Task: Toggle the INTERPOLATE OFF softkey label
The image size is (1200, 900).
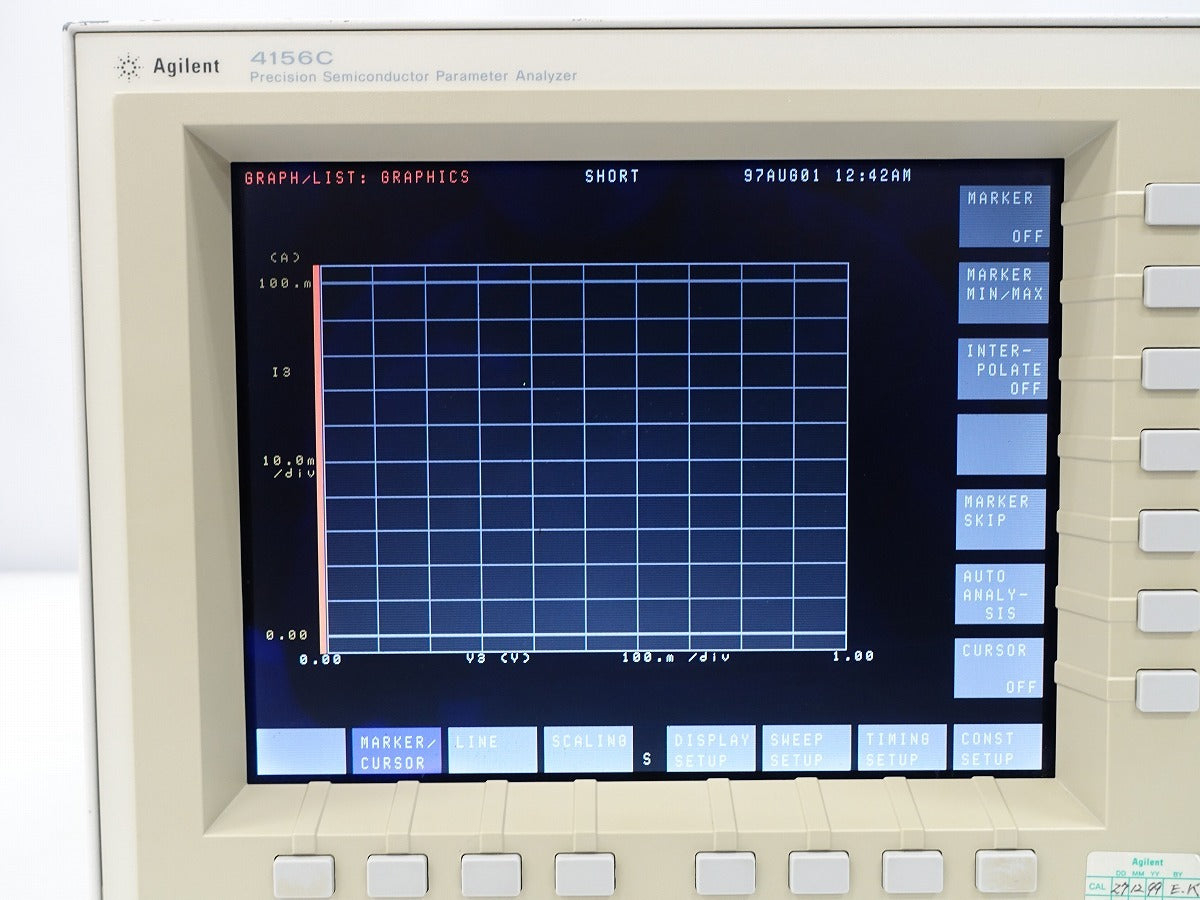Action: coord(1003,369)
